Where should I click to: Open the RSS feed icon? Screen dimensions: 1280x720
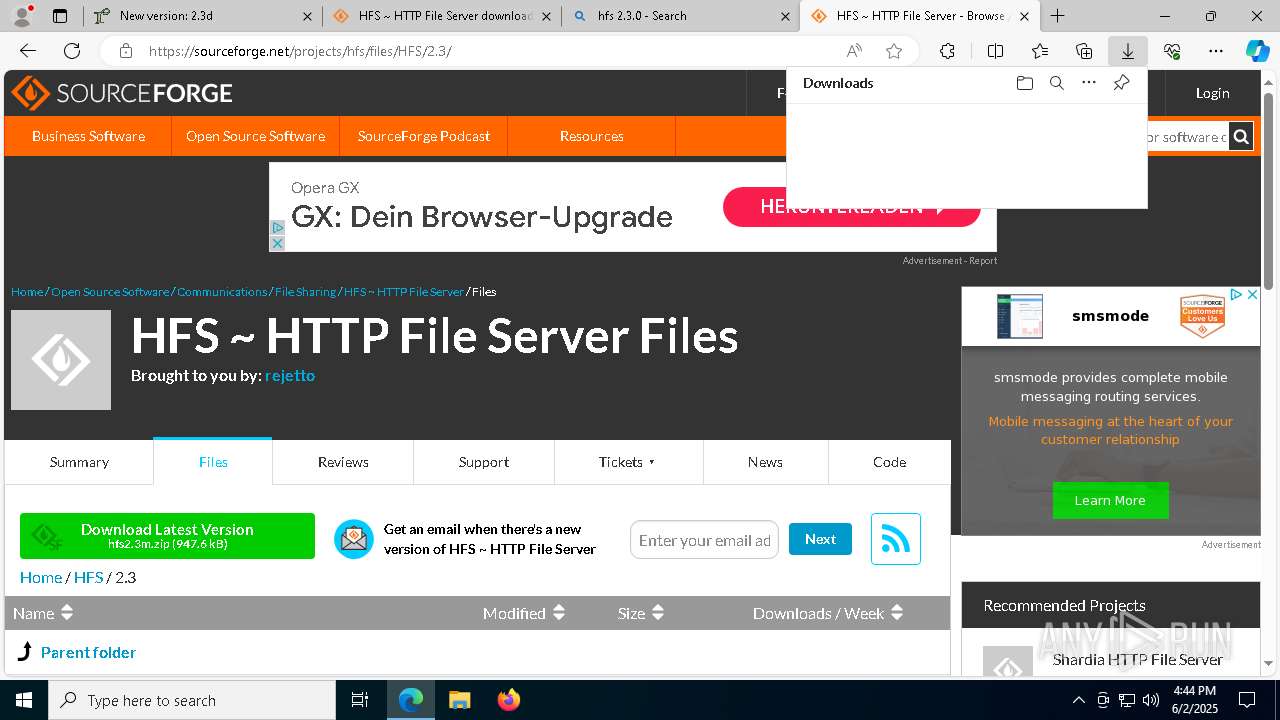point(895,539)
